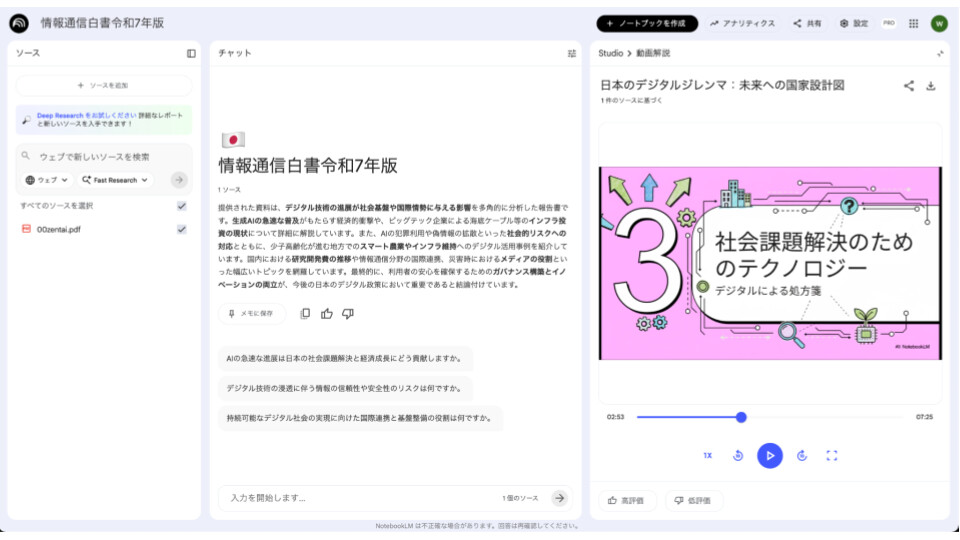The width and height of the screenshot is (960, 540).
Task: Collapse the Sources panel icon
Action: 191,53
